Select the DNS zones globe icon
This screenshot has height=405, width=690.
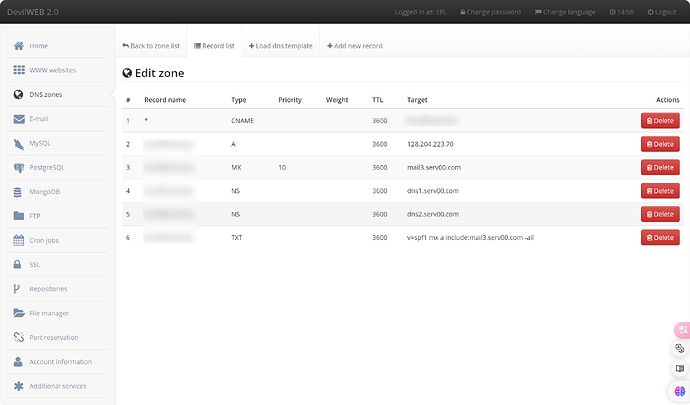(x=18, y=94)
